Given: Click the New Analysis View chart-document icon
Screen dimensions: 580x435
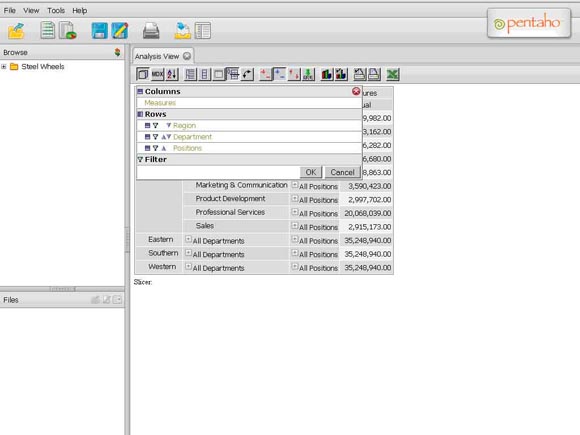Looking at the screenshot, I should pyautogui.click(x=68, y=30).
